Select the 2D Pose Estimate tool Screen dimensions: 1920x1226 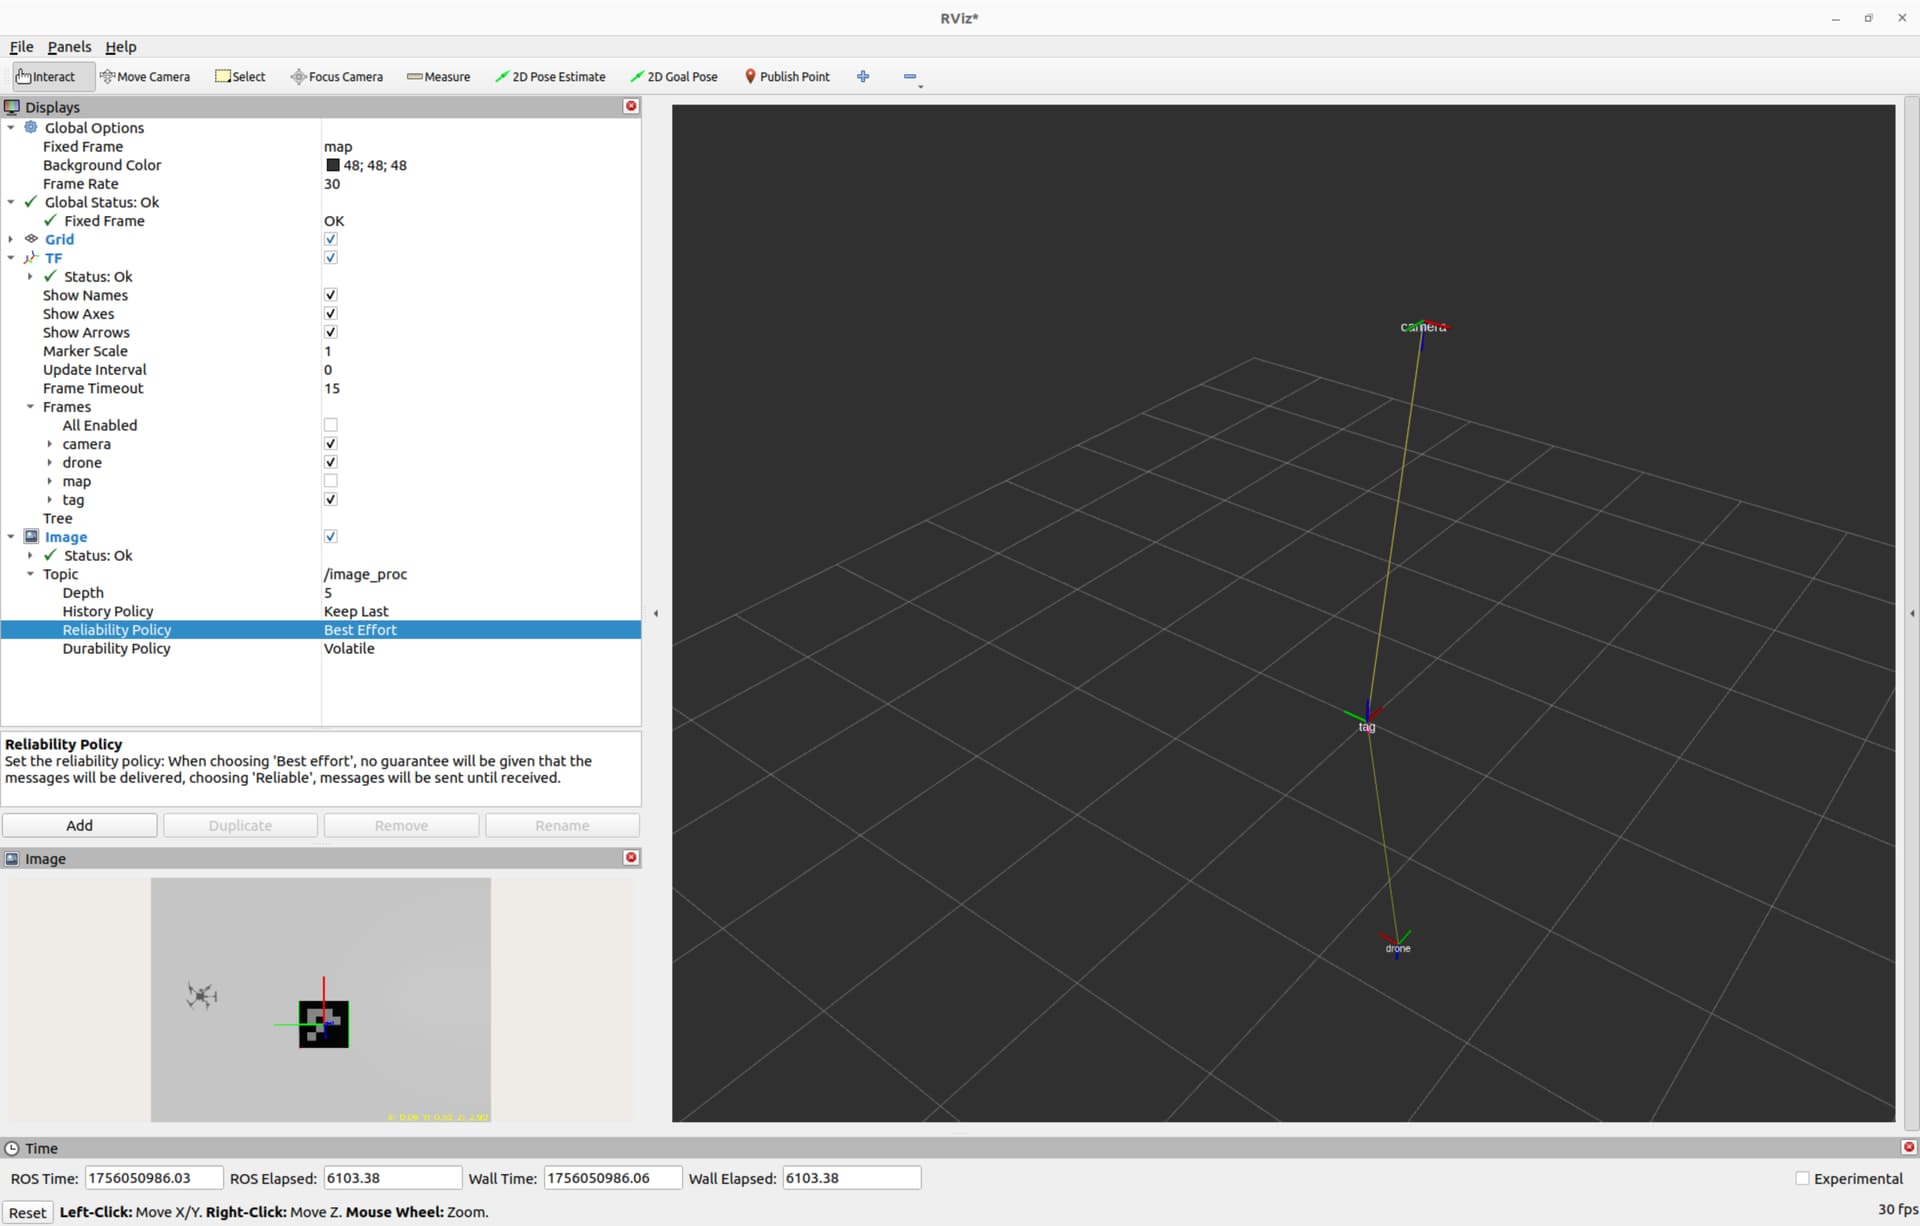pos(550,76)
